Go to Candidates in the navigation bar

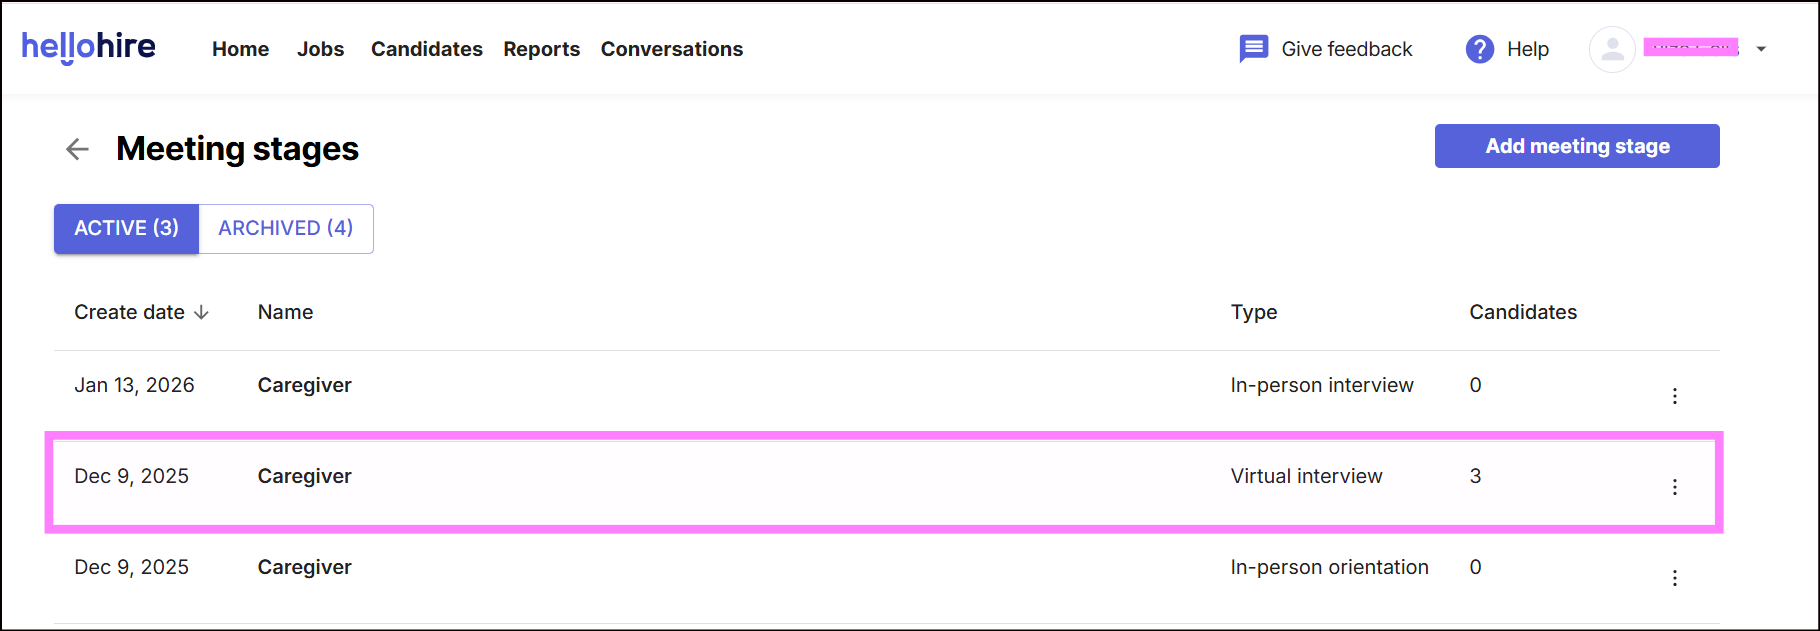coord(427,49)
